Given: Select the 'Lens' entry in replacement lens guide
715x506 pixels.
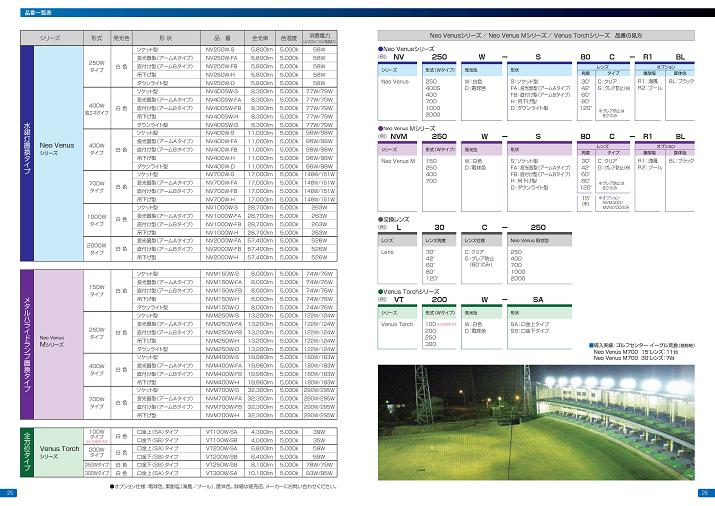Looking at the screenshot, I should coord(387,252).
